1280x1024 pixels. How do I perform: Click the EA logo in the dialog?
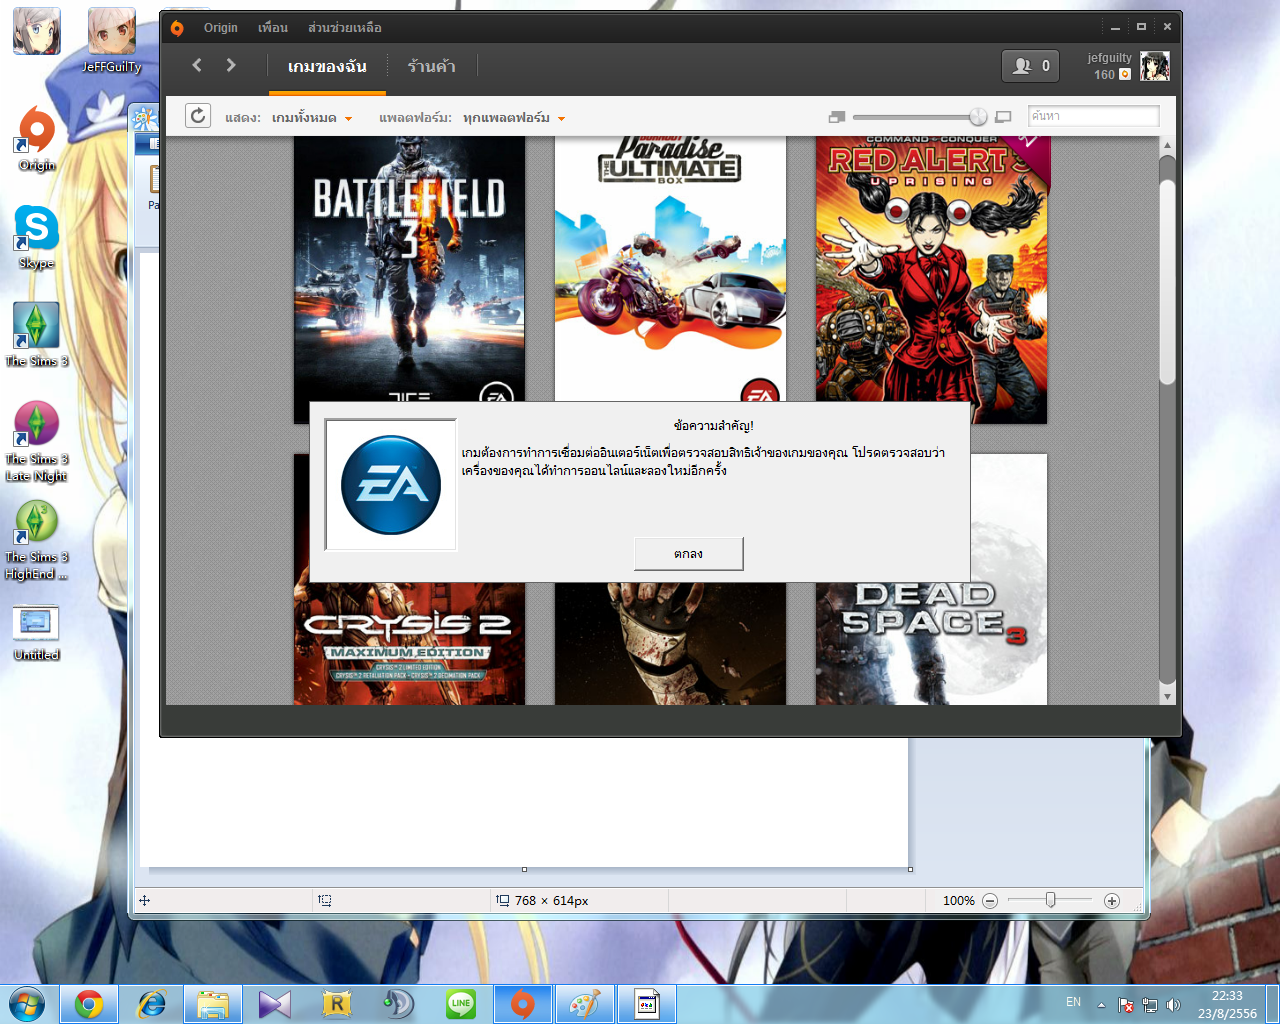coord(391,485)
